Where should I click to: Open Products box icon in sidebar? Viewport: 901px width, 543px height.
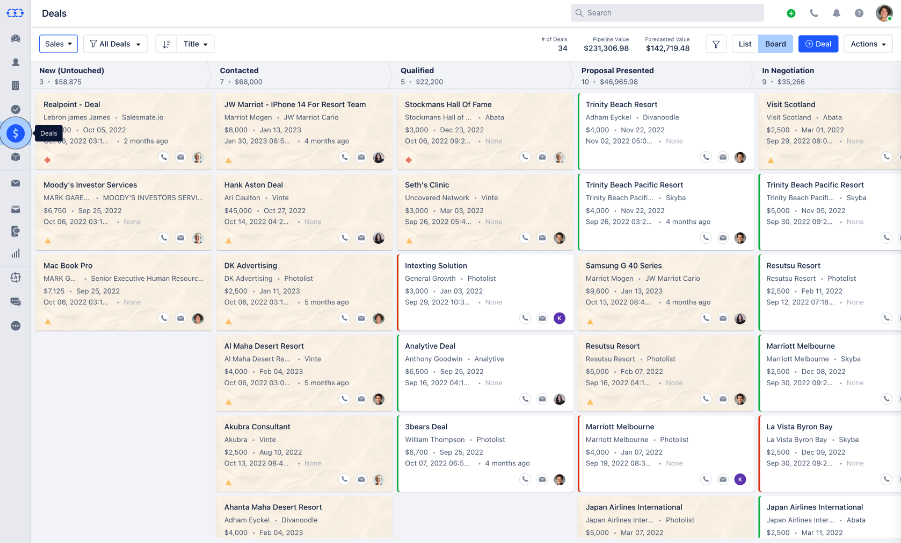pyautogui.click(x=16, y=157)
